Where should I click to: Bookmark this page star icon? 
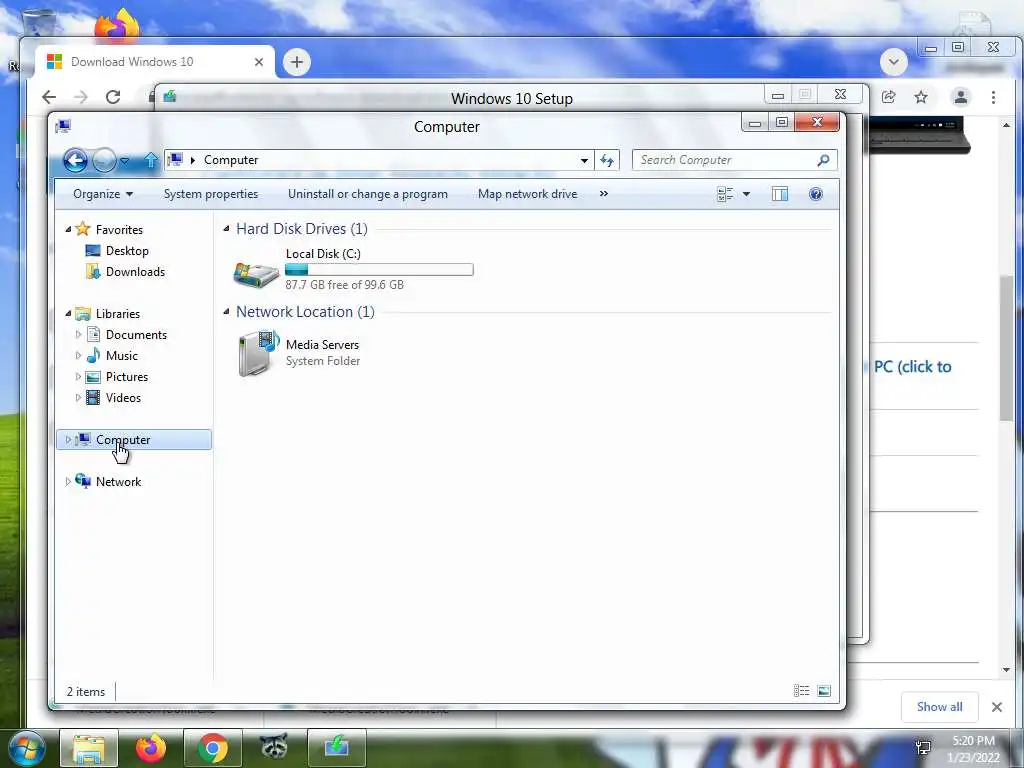tap(921, 97)
